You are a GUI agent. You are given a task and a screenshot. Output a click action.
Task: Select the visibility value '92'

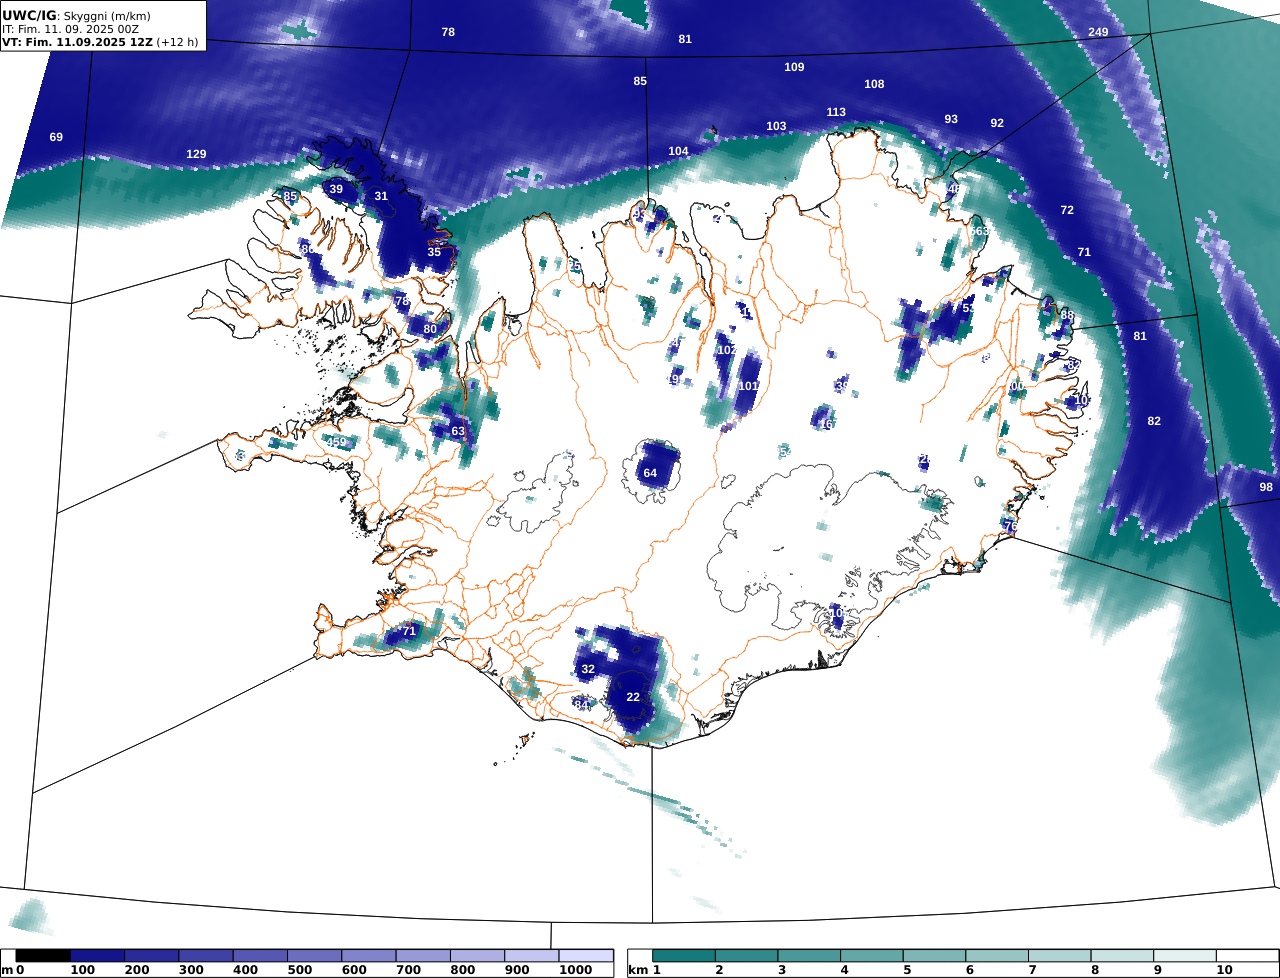coord(997,123)
